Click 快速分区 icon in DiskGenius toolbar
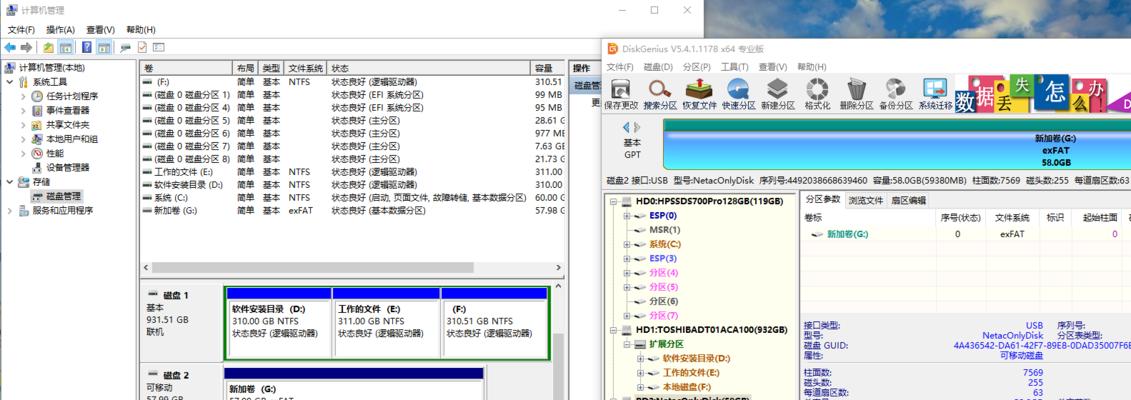Image resolution: width=1131 pixels, height=400 pixels. pos(739,94)
